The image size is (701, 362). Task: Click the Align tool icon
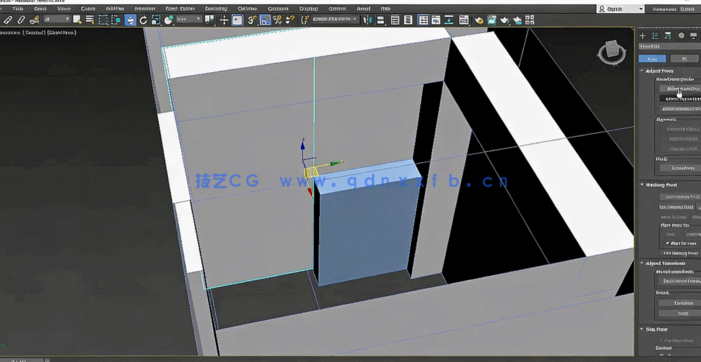click(381, 20)
